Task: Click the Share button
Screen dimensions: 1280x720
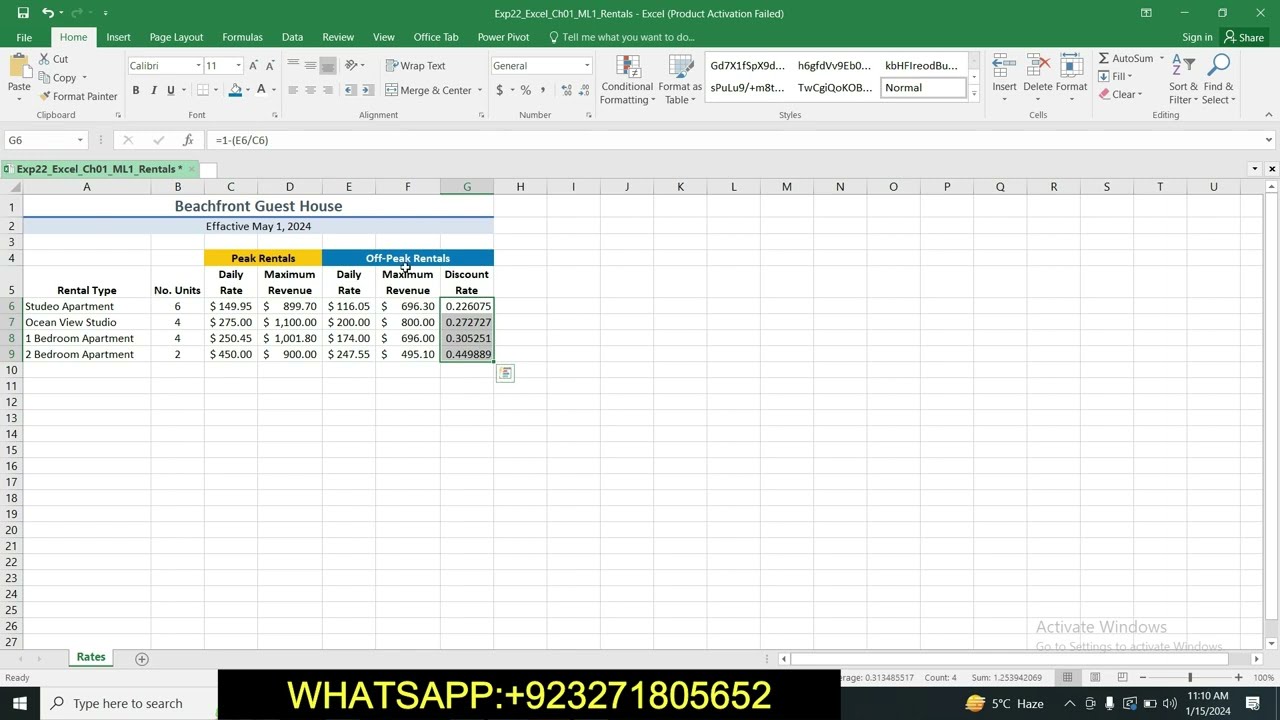Action: point(1244,37)
